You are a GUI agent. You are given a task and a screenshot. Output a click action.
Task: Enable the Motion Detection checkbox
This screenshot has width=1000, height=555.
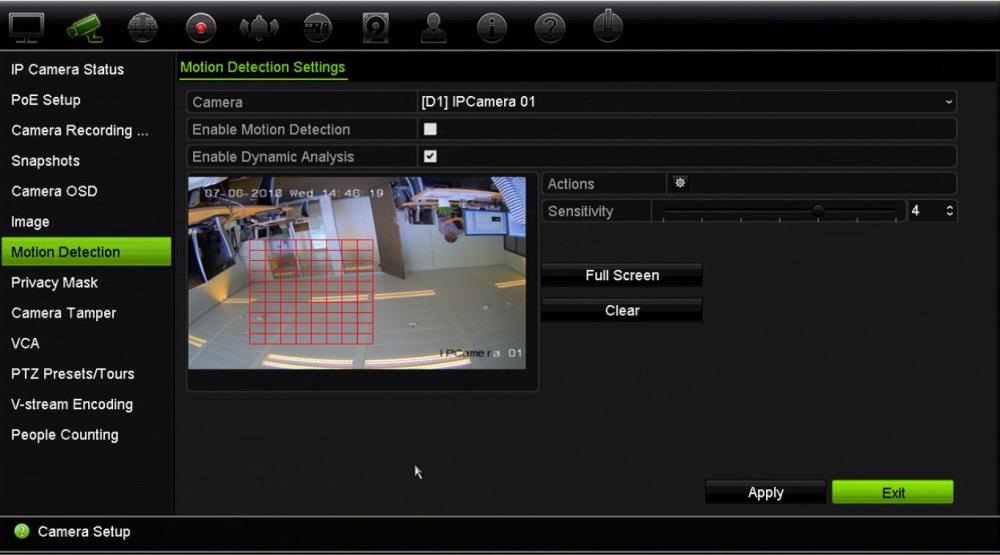point(430,129)
